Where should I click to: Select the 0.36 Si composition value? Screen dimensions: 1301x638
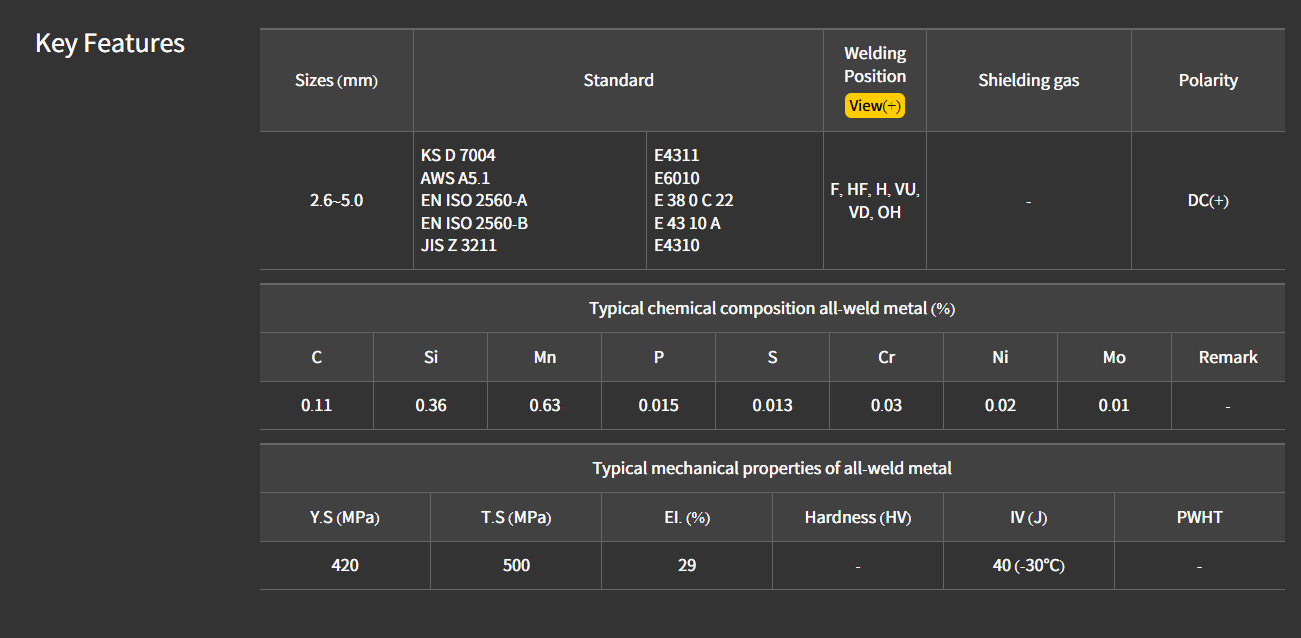pos(430,406)
